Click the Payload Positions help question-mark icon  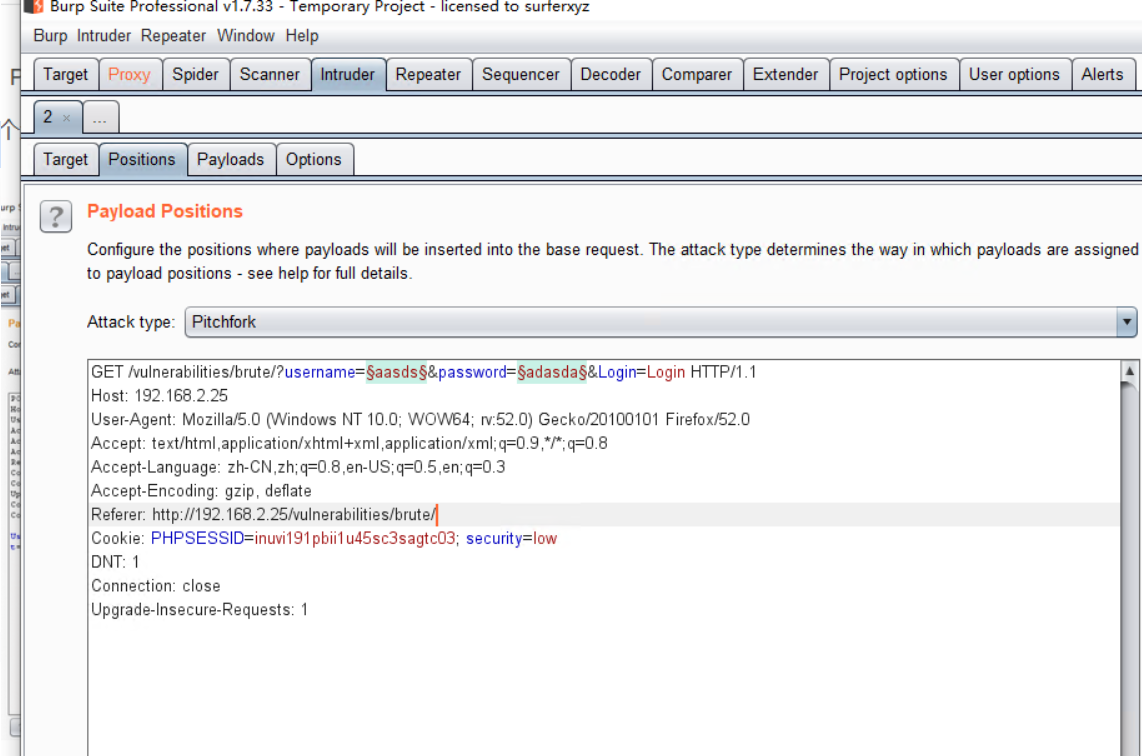point(56,217)
